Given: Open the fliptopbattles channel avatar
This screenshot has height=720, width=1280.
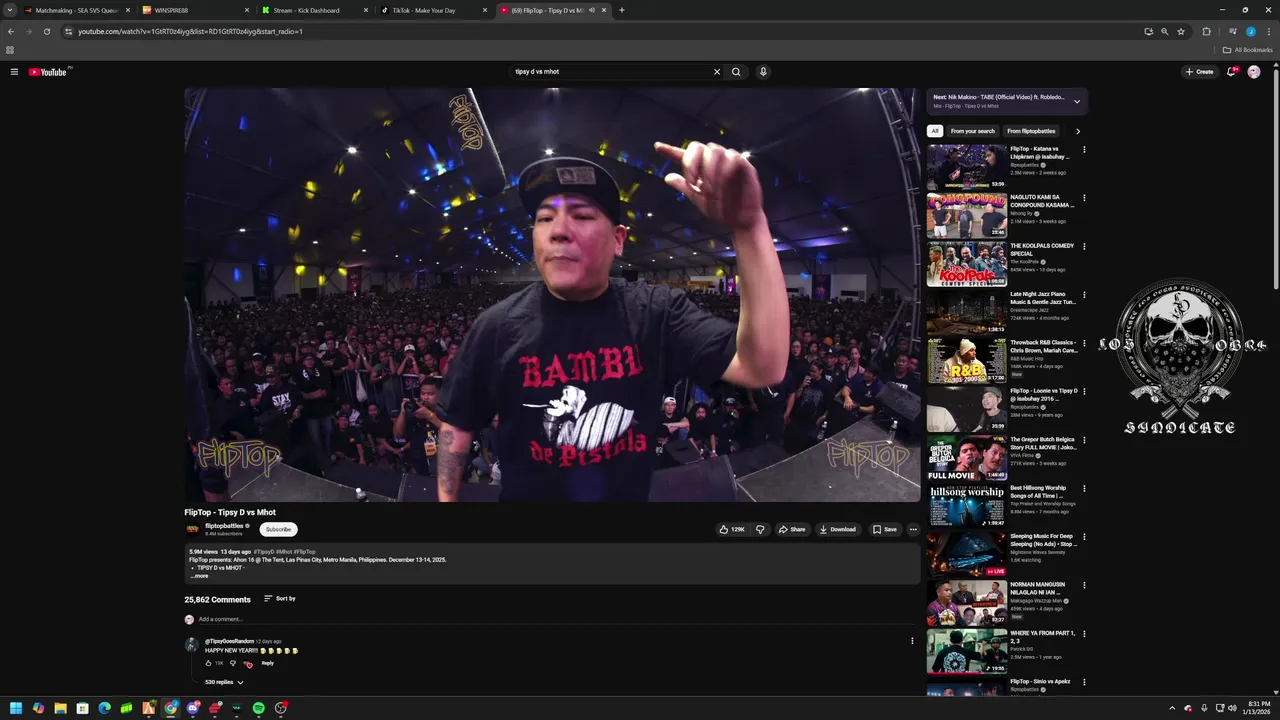Looking at the screenshot, I should click(x=192, y=529).
